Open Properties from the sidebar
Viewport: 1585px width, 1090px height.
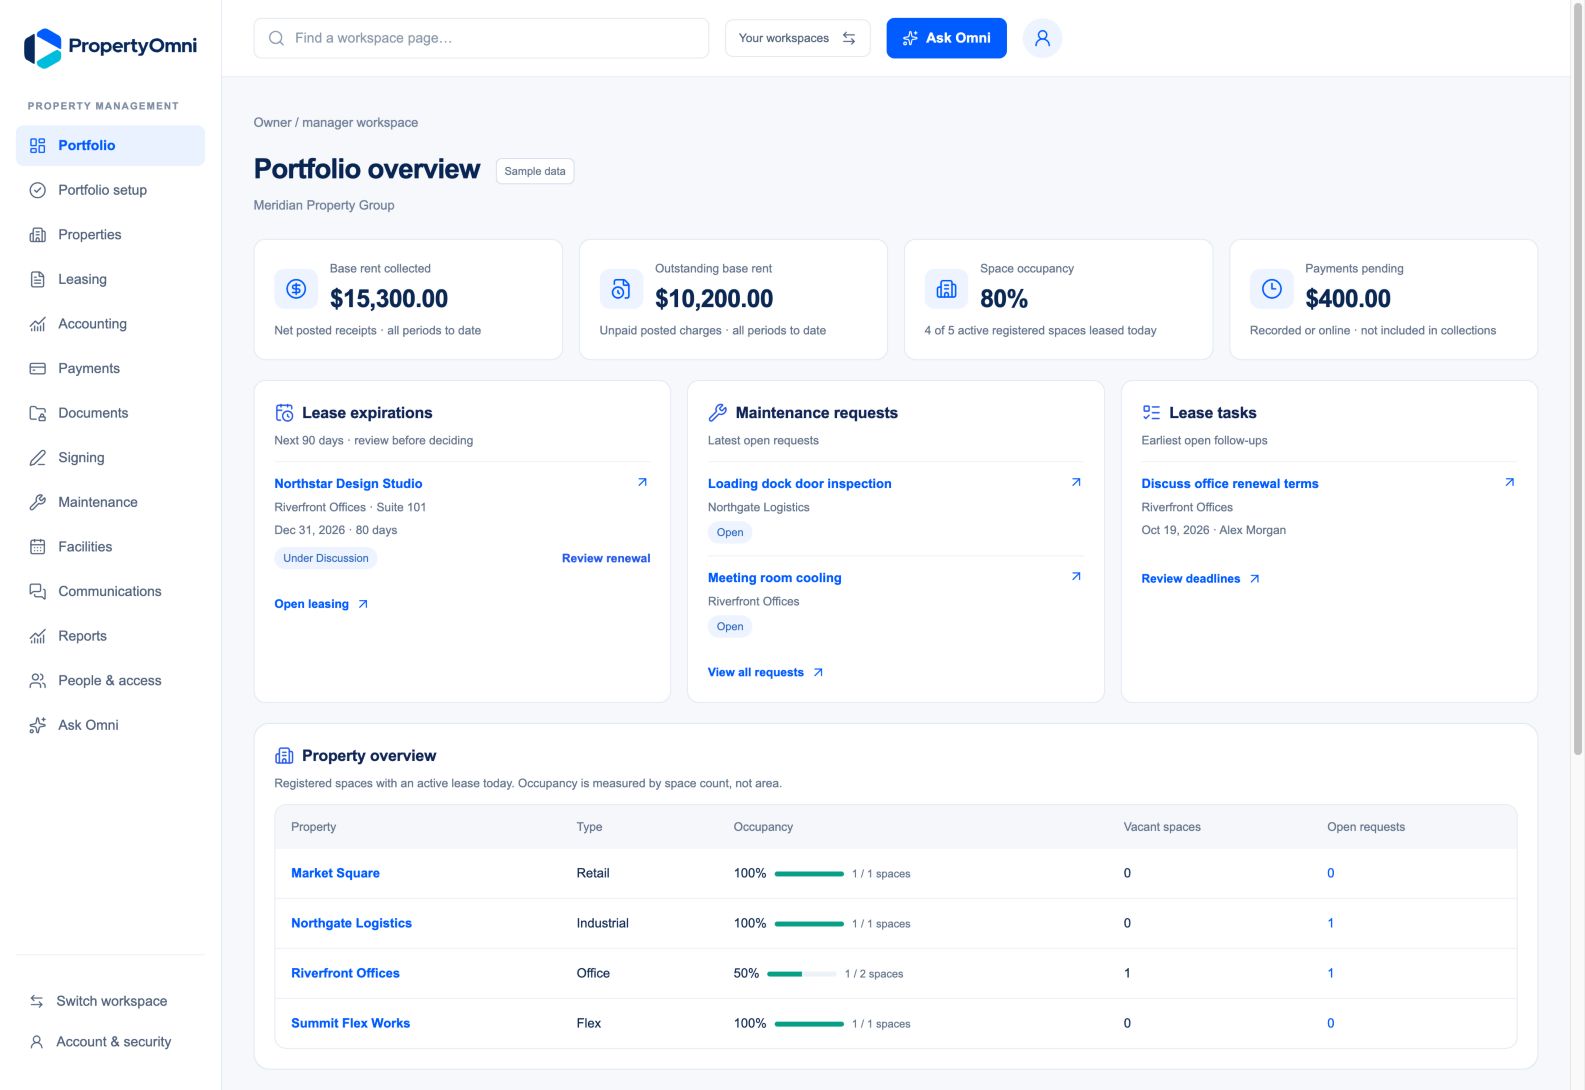[110, 234]
